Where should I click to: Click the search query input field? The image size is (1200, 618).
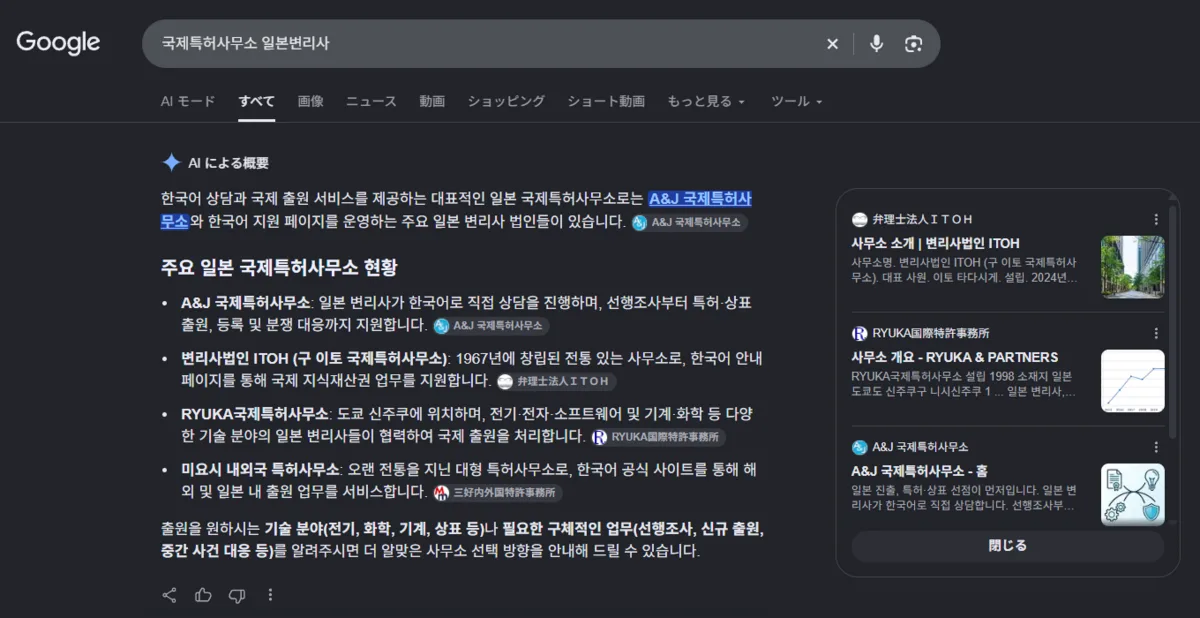485,44
